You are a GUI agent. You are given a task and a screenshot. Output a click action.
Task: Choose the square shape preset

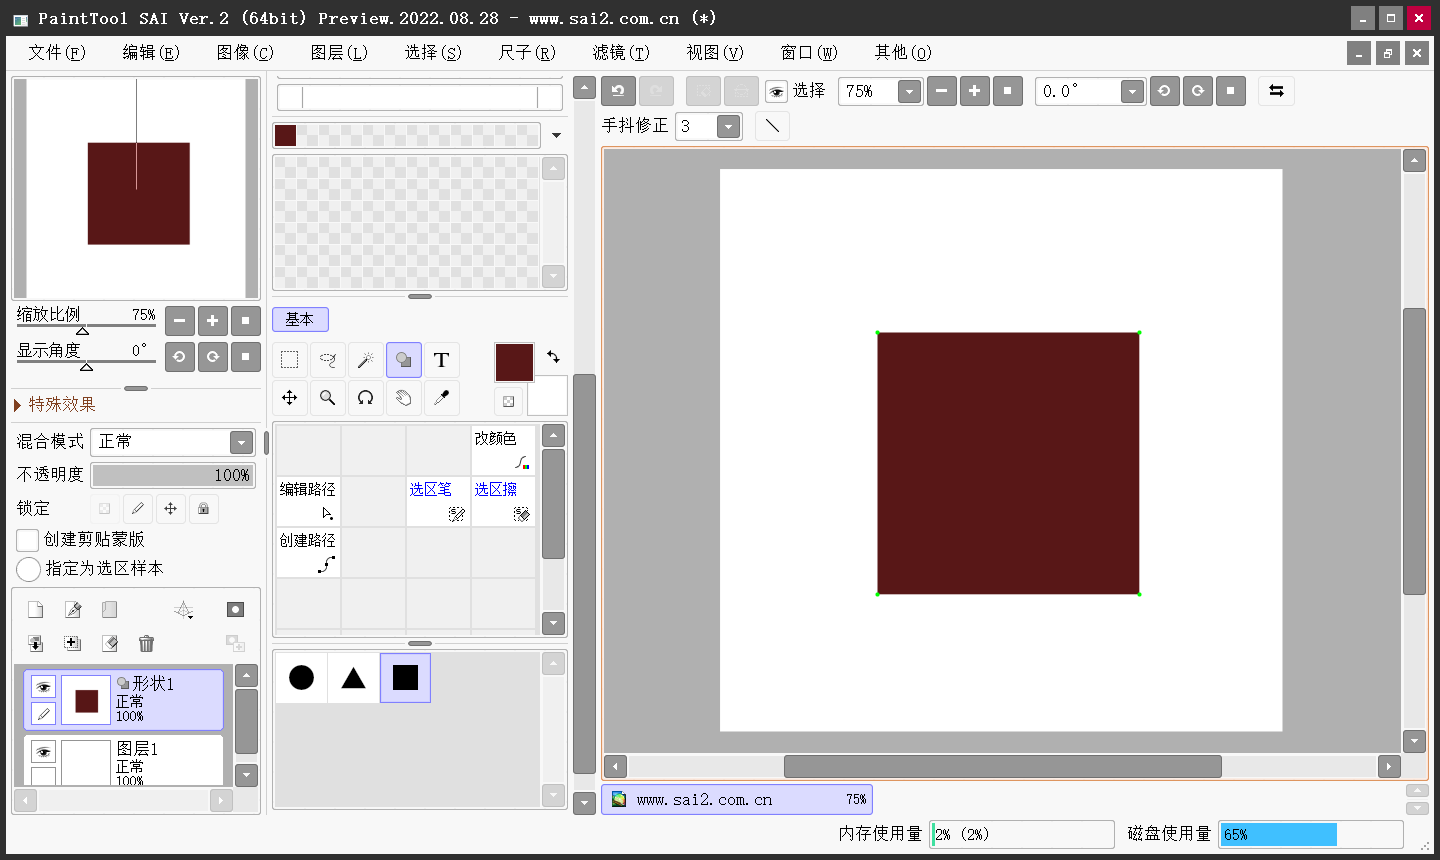click(x=405, y=678)
